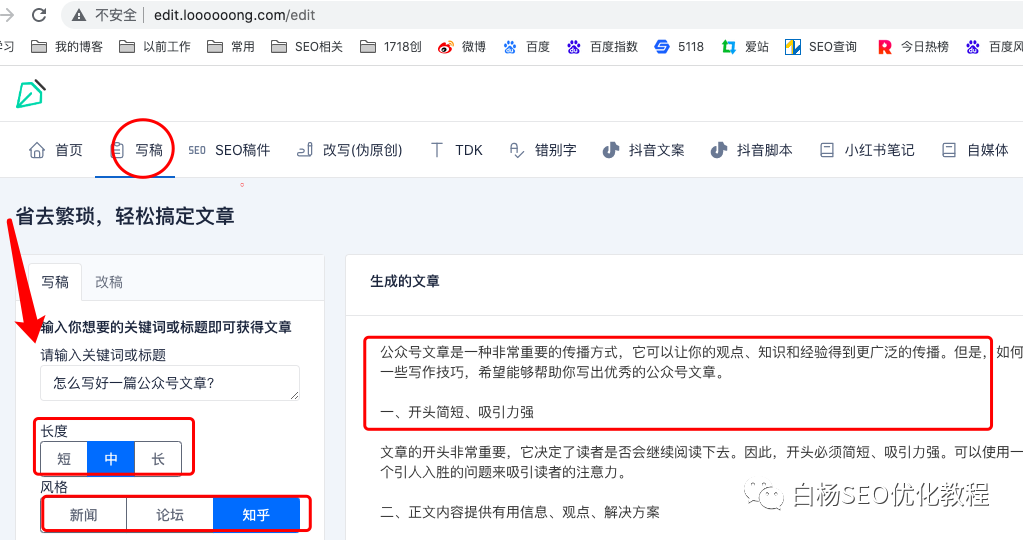Set article length to 中
The image size is (1023, 540).
tap(111, 459)
